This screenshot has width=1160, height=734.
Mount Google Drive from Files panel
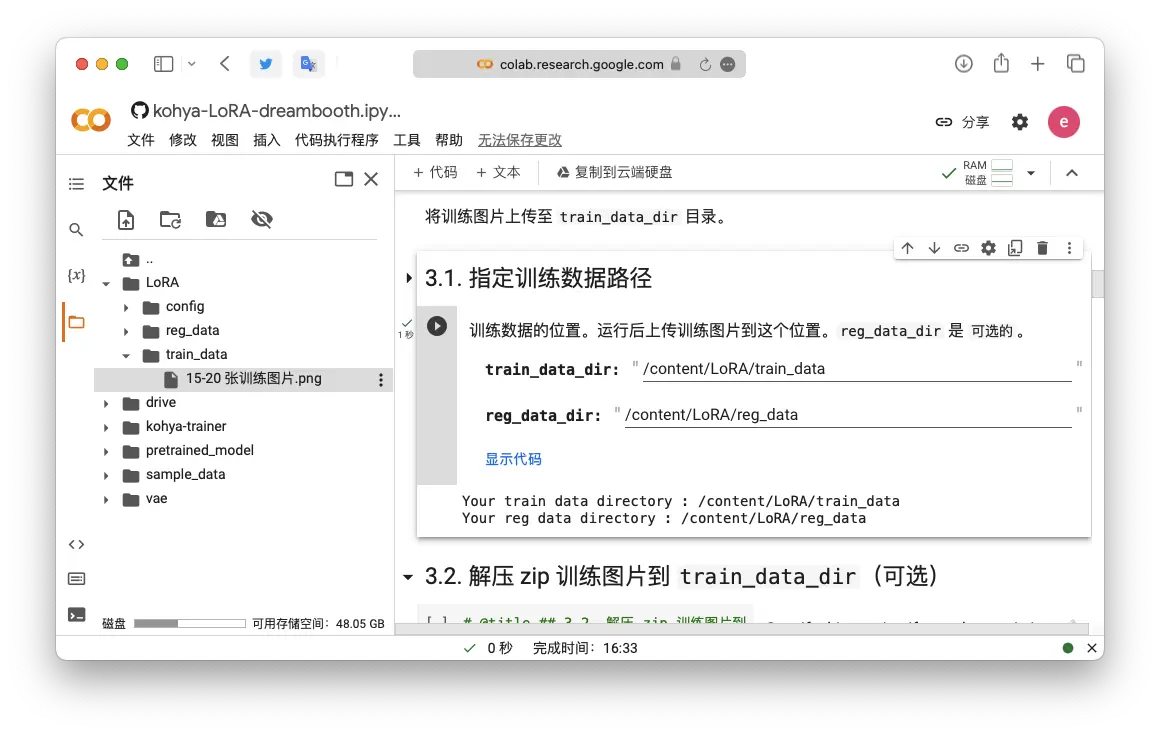tap(216, 220)
